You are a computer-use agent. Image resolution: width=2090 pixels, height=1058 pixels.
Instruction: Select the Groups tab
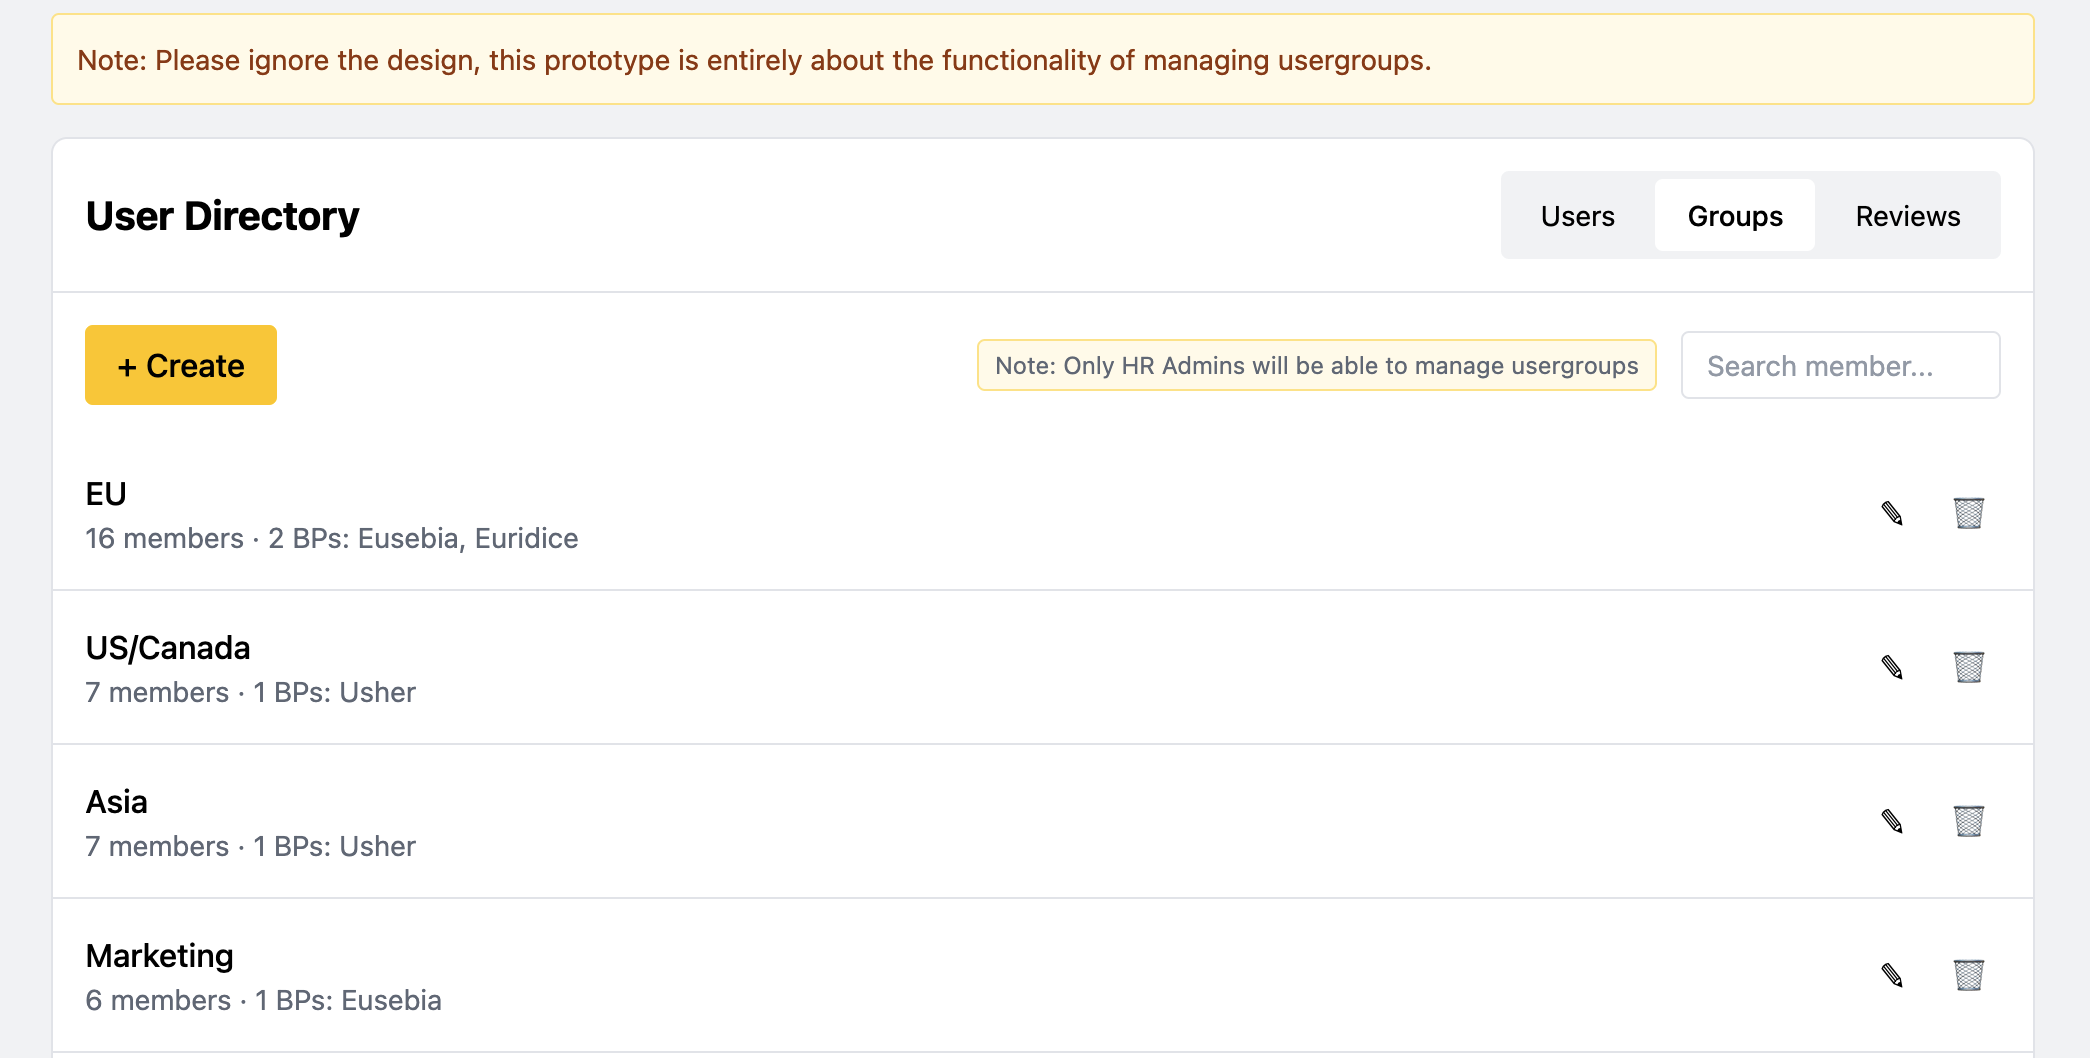coord(1734,216)
